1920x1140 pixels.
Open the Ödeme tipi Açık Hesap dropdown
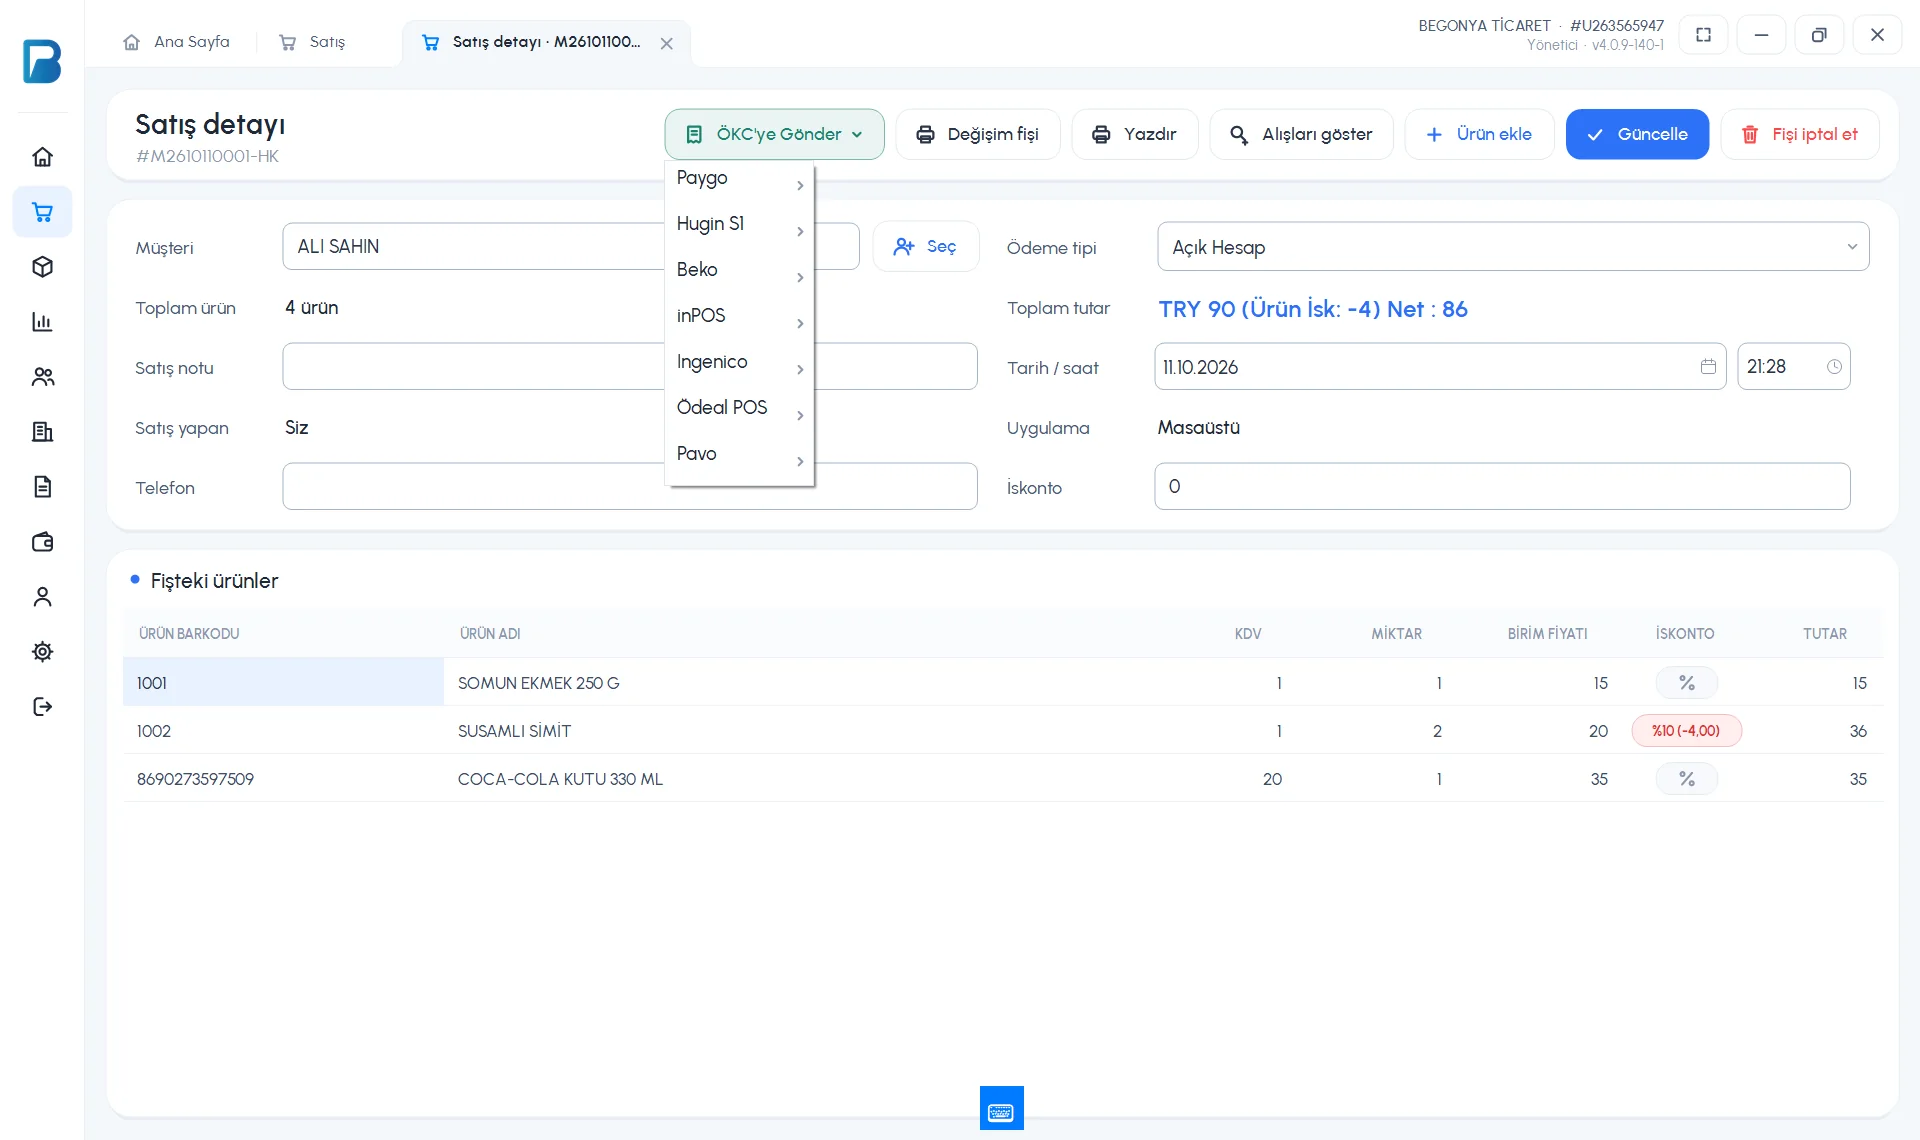[1513, 247]
